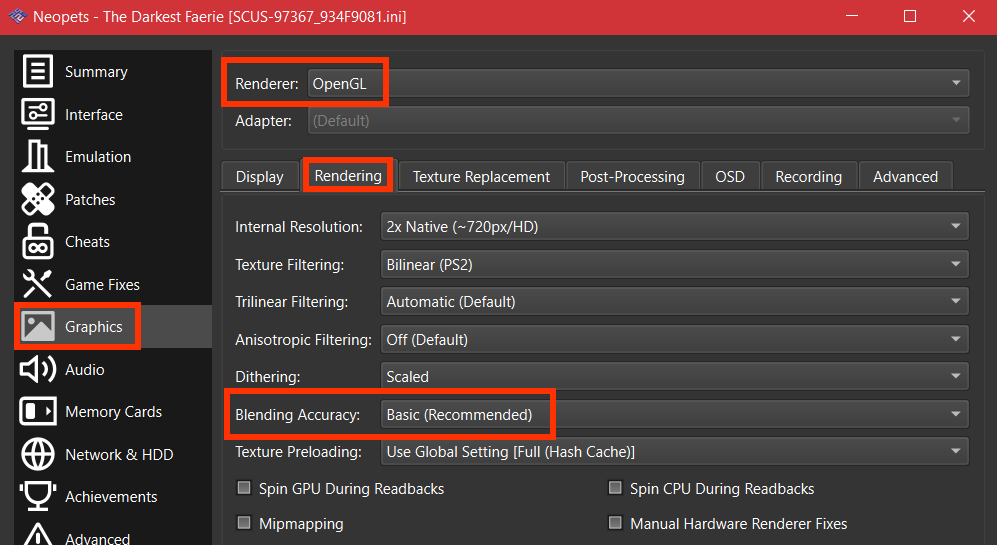
Task: Click the Patches bandage icon
Action: point(38,199)
